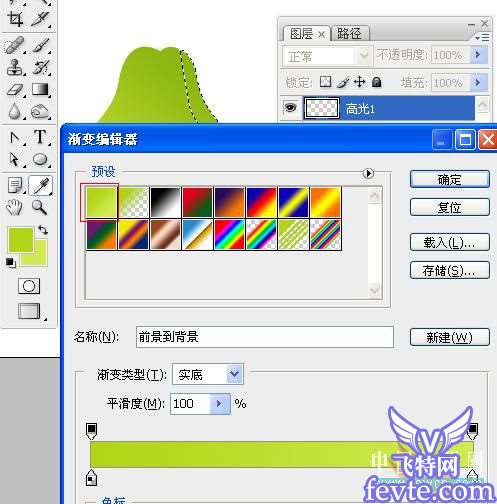Click the 复位 button
This screenshot has width=497, height=504.
tap(450, 207)
